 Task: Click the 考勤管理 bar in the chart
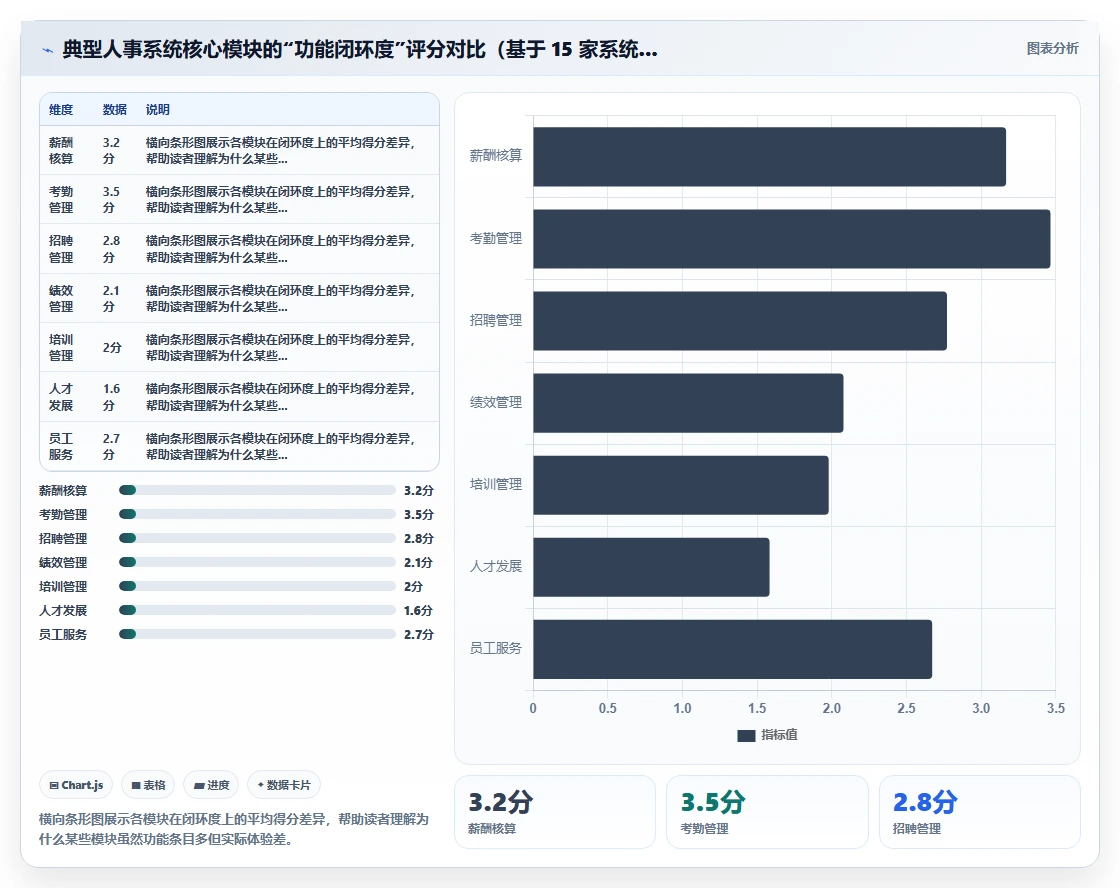(x=791, y=239)
